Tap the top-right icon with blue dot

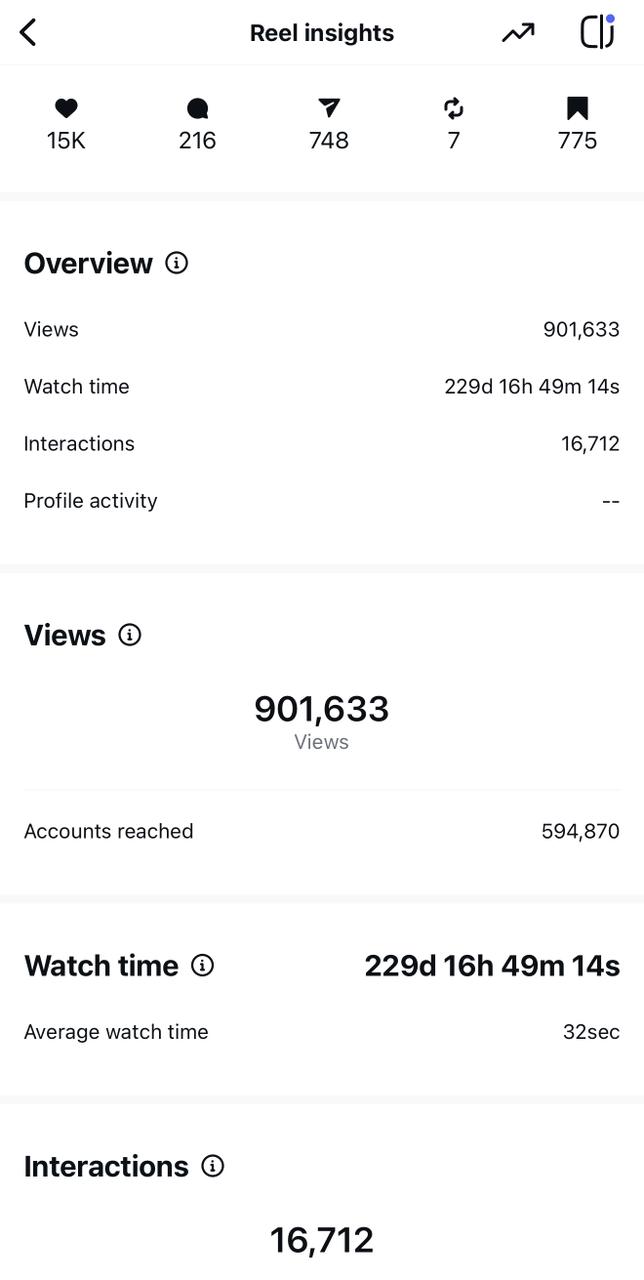(598, 32)
